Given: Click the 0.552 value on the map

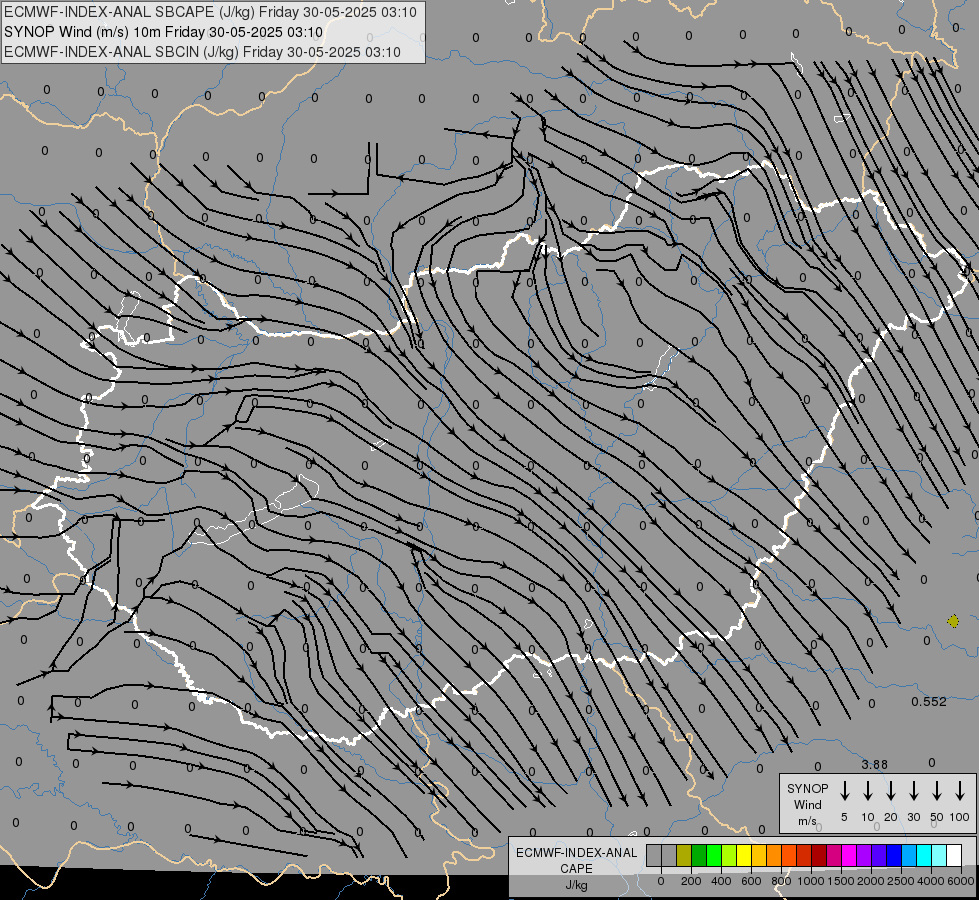Looking at the screenshot, I should pyautogui.click(x=929, y=701).
